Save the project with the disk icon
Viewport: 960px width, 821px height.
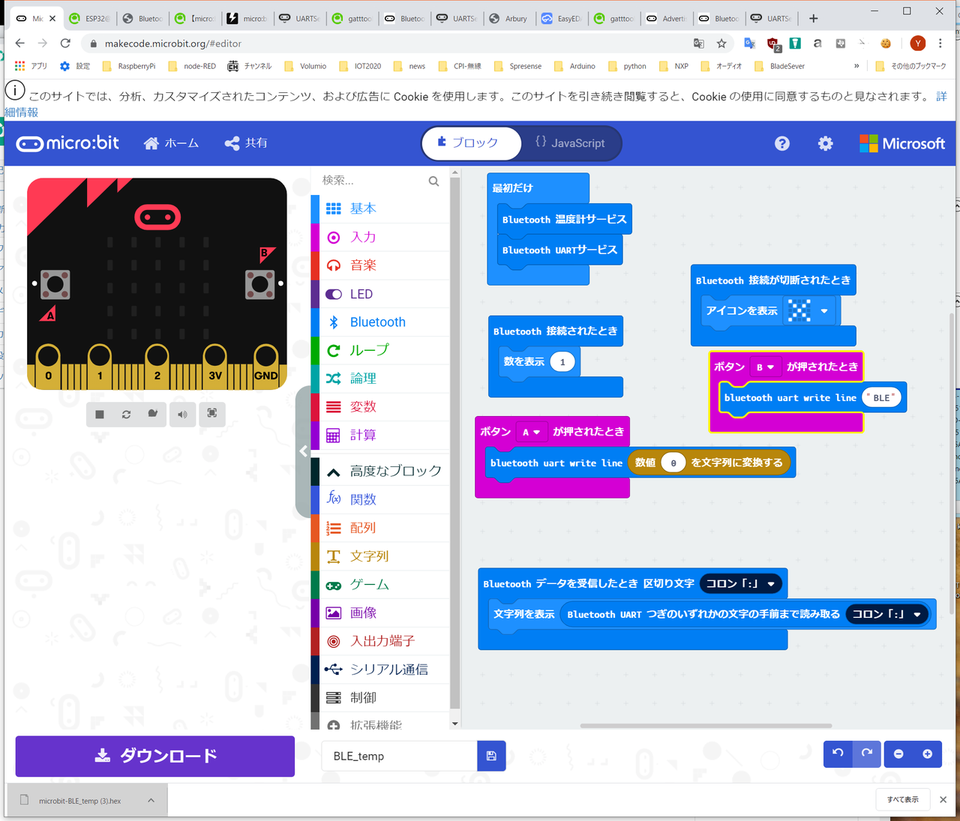coord(491,756)
